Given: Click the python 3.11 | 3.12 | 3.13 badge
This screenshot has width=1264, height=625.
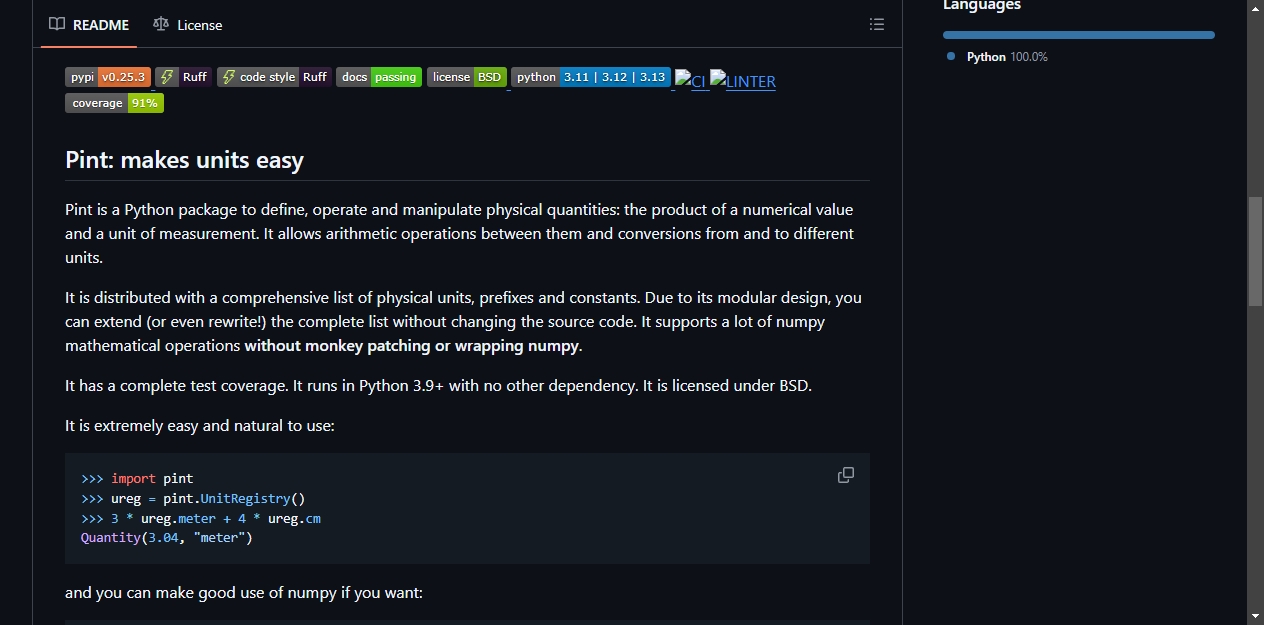Looking at the screenshot, I should tap(591, 77).
